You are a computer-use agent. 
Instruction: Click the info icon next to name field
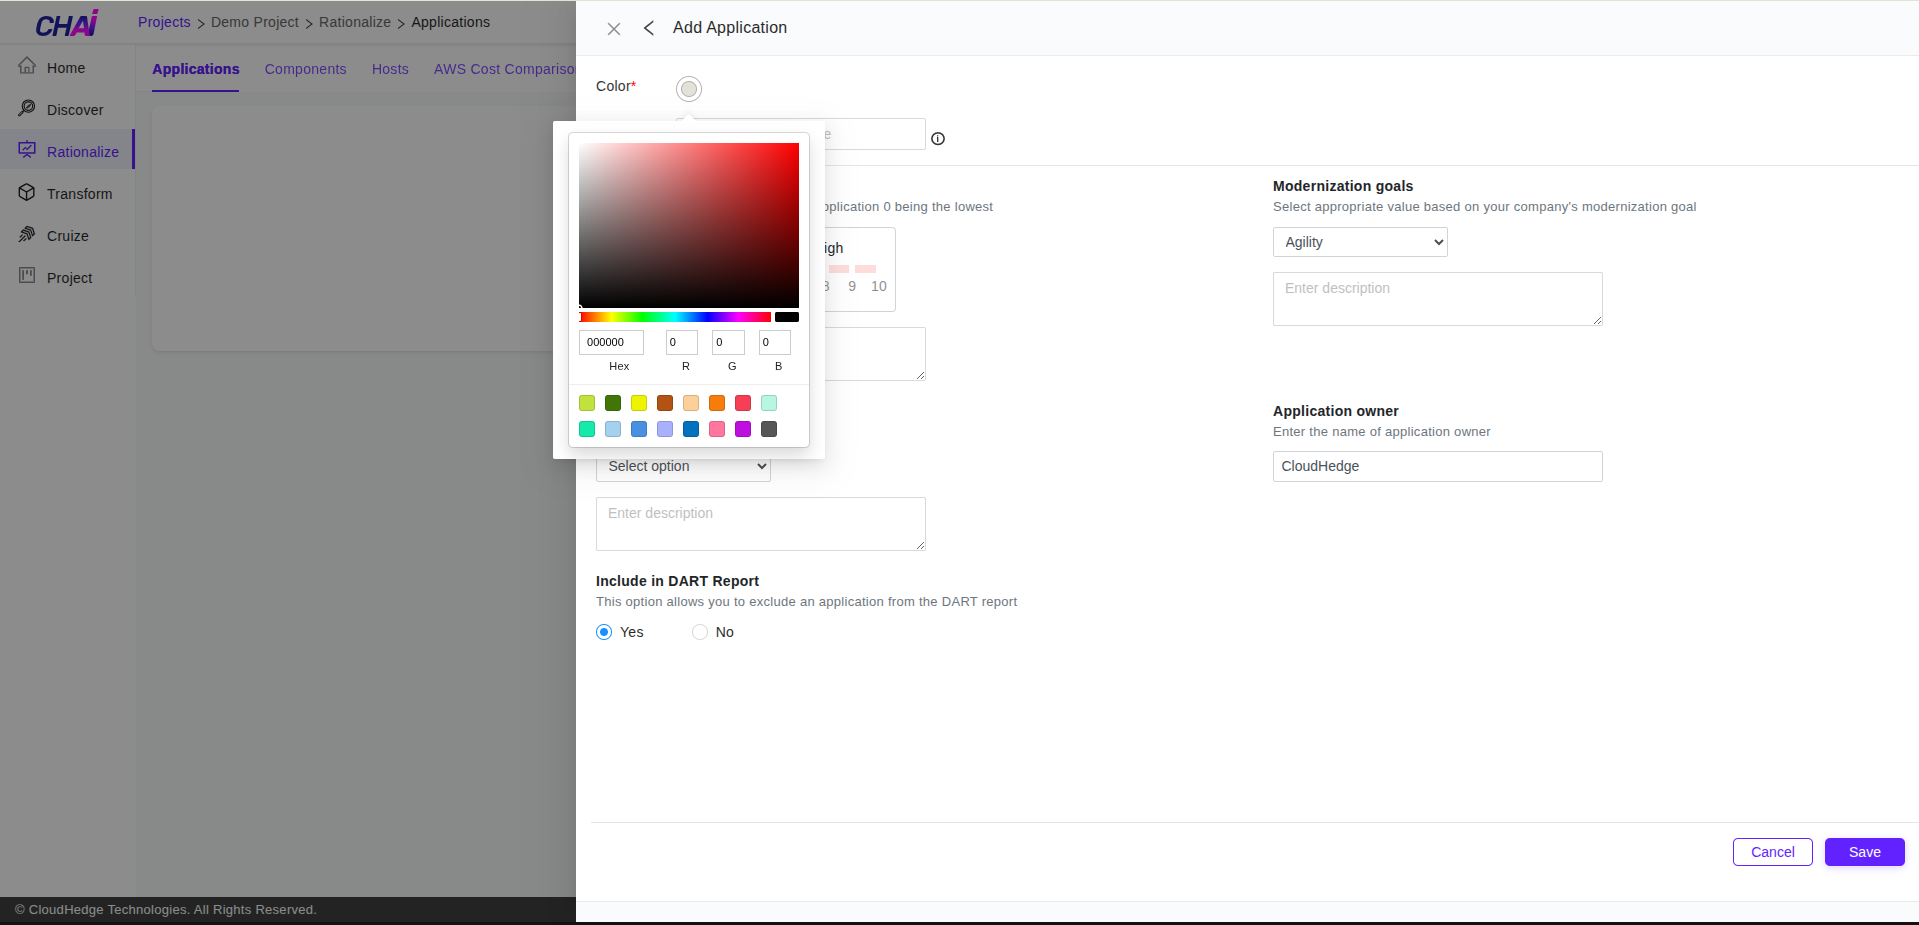[938, 139]
